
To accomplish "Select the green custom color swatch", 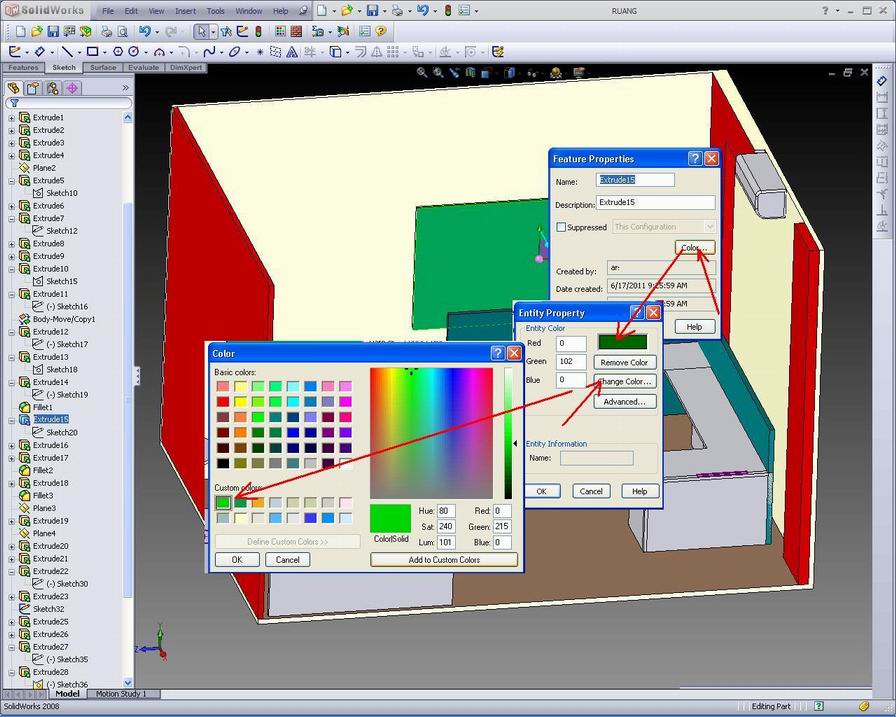I will (x=225, y=503).
